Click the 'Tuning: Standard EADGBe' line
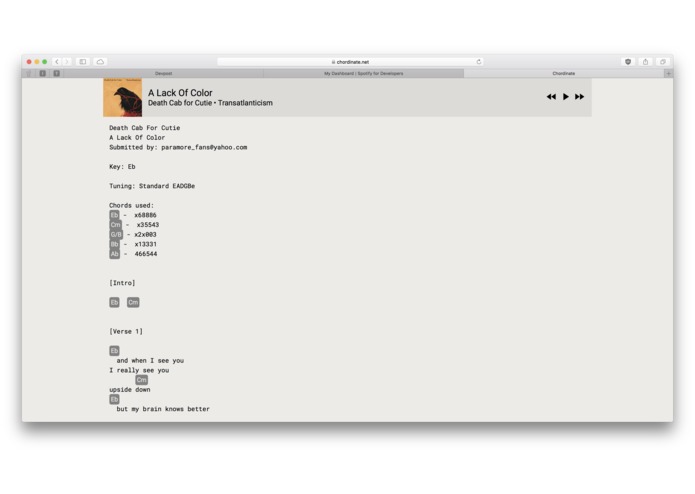This screenshot has height=494, width=695. click(x=152, y=186)
